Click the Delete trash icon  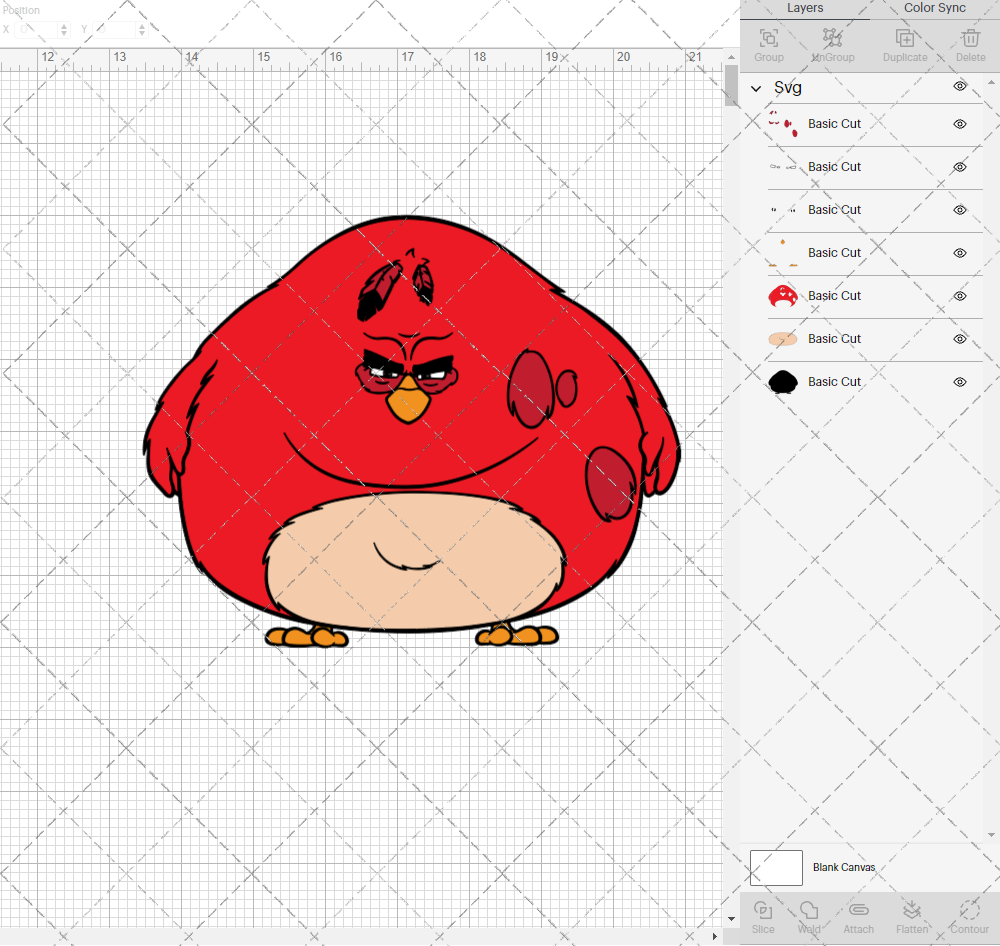tap(971, 38)
